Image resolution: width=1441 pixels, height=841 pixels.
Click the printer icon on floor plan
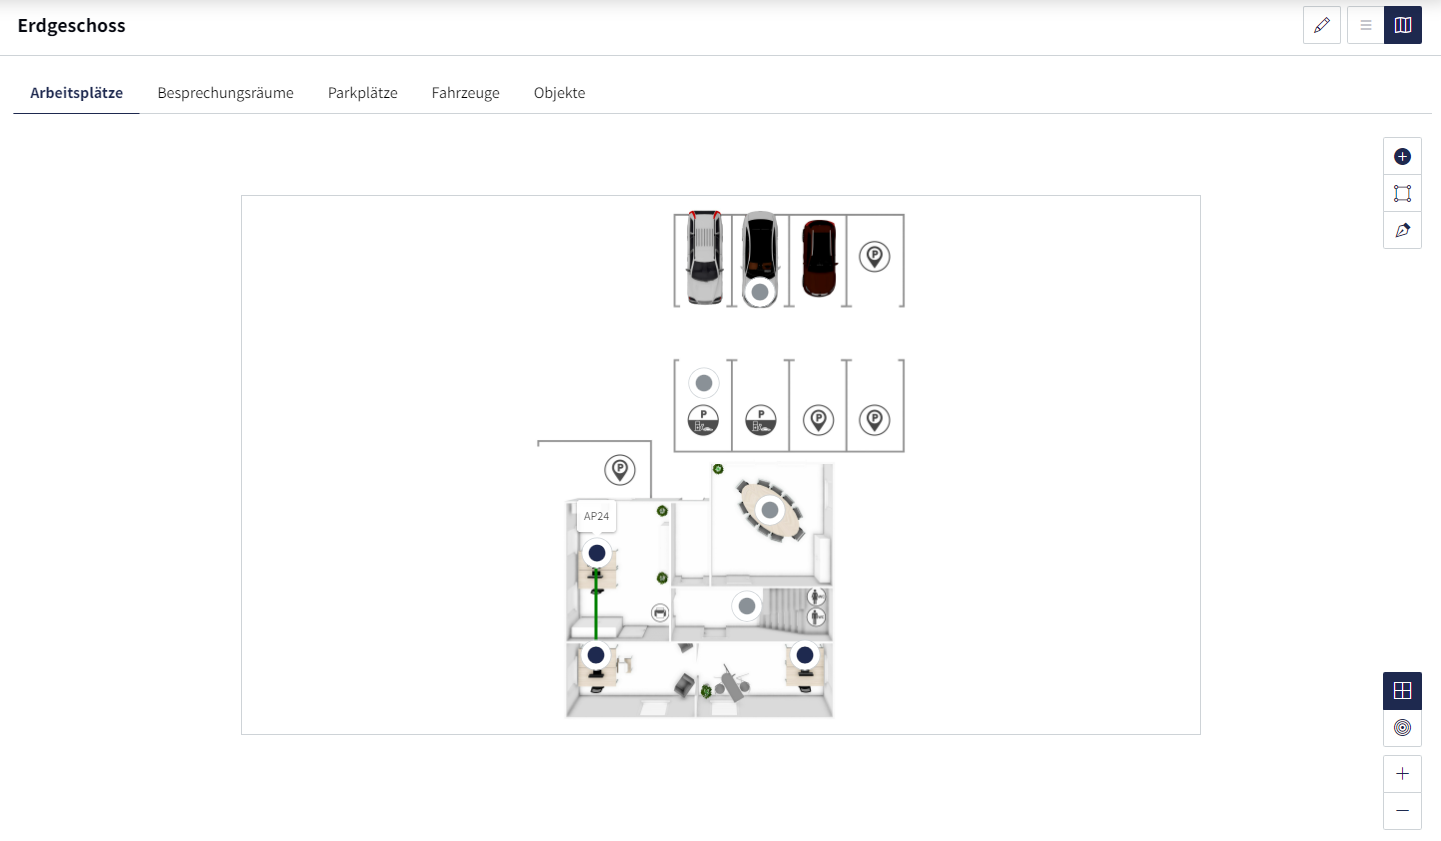[660, 612]
